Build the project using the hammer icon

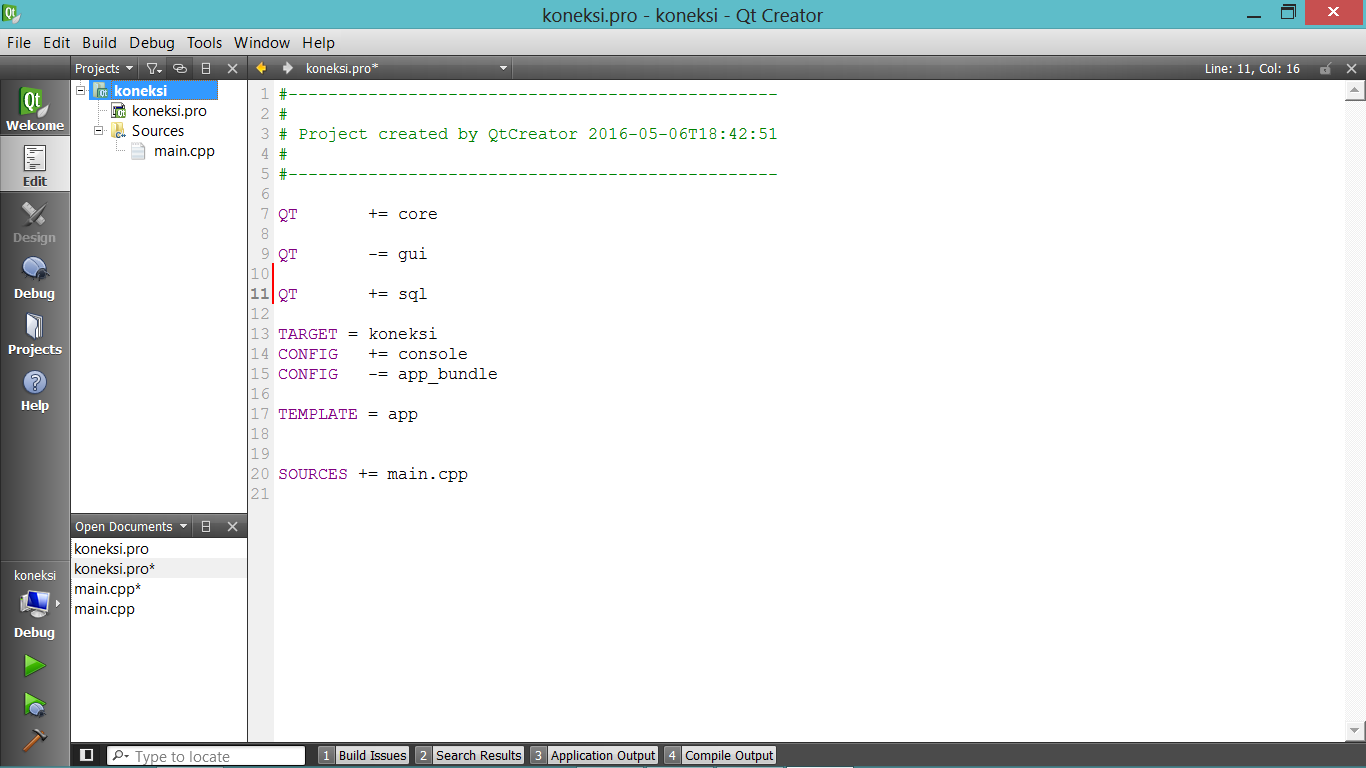click(x=34, y=740)
